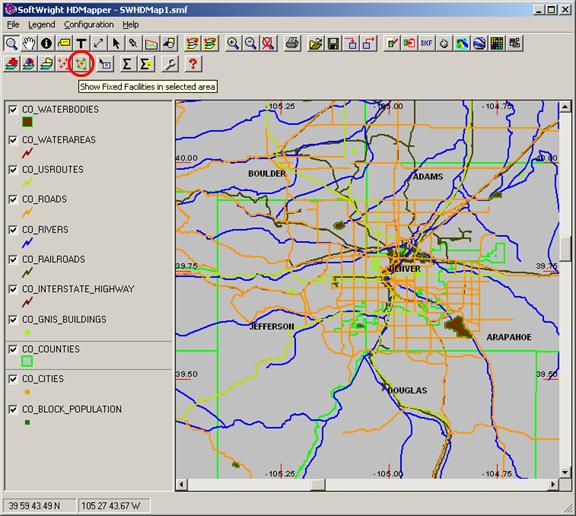The image size is (576, 516).
Task: Click the red question mark help icon
Action: click(x=193, y=64)
